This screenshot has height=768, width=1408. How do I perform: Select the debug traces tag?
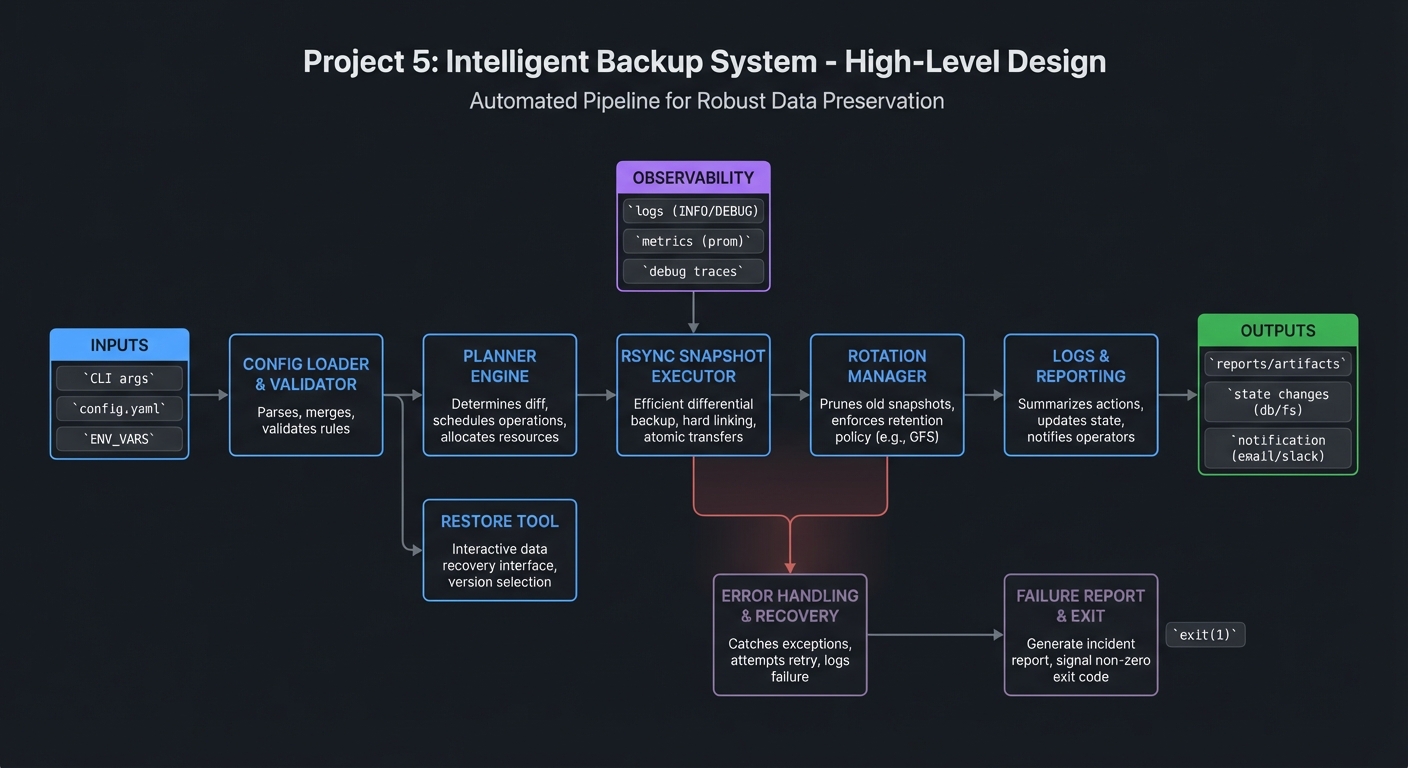pos(693,271)
